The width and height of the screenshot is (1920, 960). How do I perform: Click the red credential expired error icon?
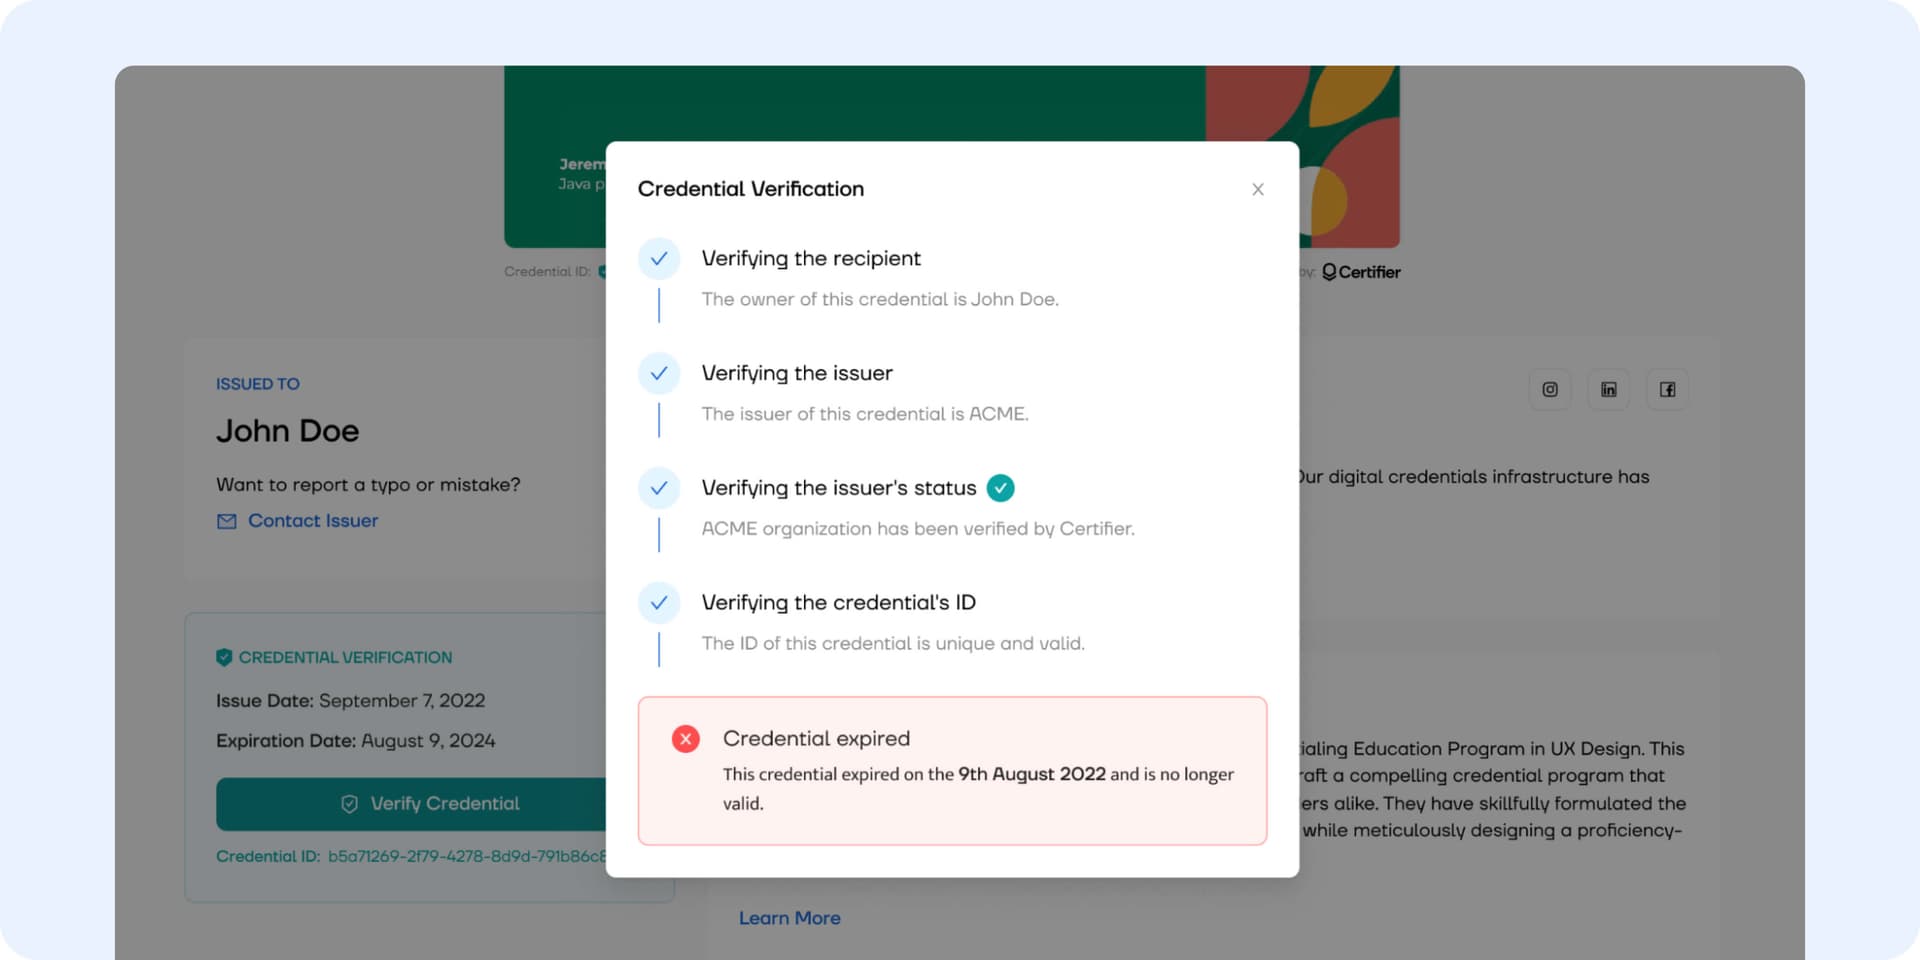click(x=685, y=739)
